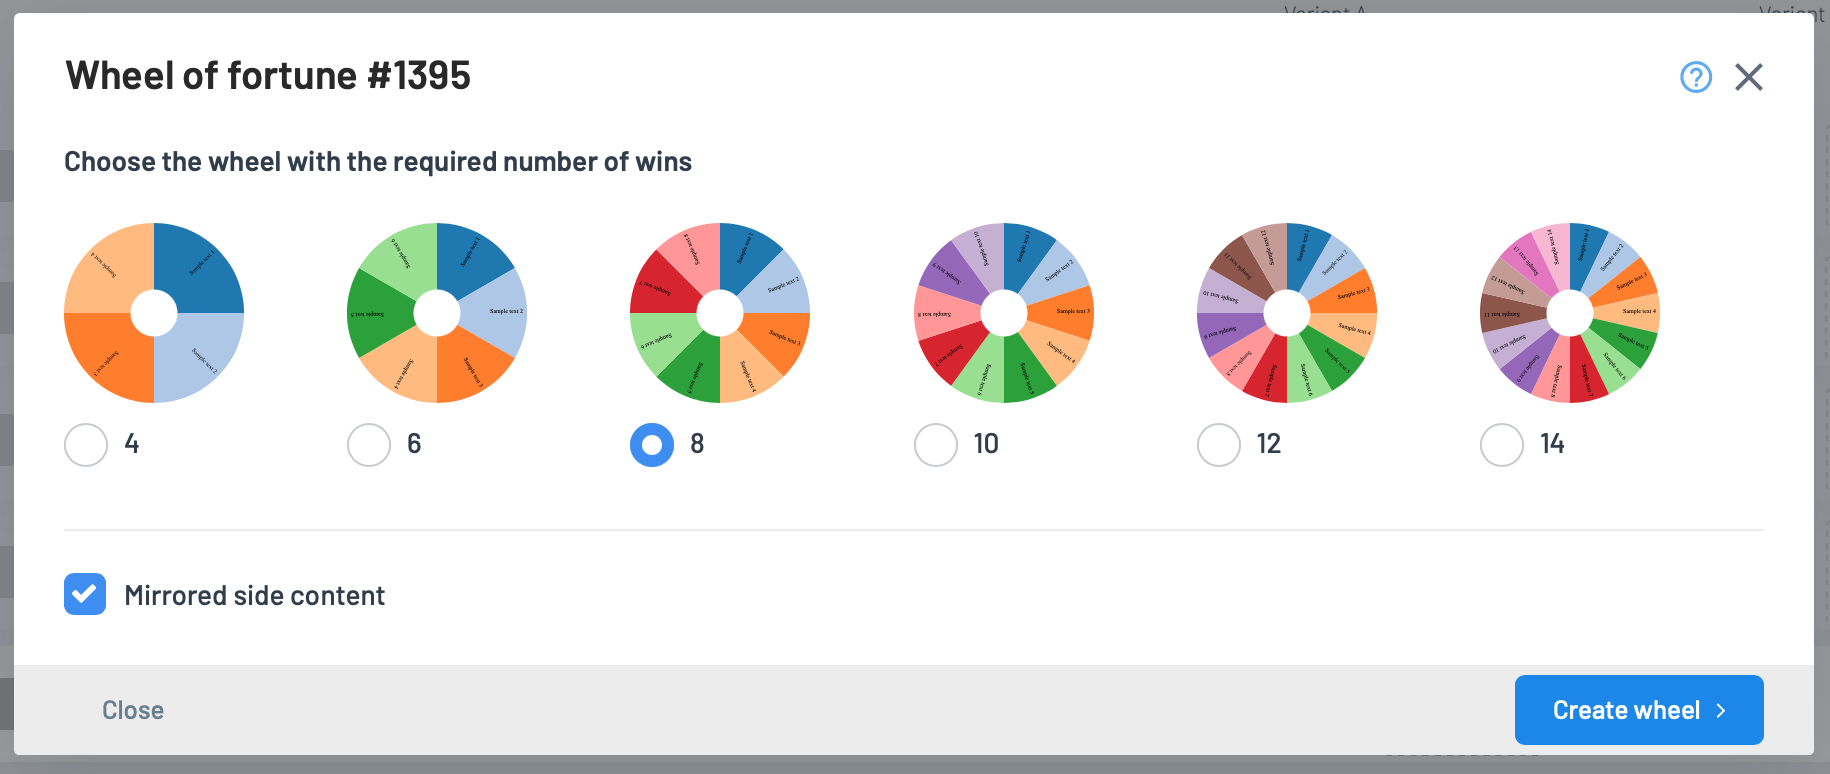Choose the 14-segment wheel preview image
The height and width of the screenshot is (774, 1830).
tap(1570, 313)
